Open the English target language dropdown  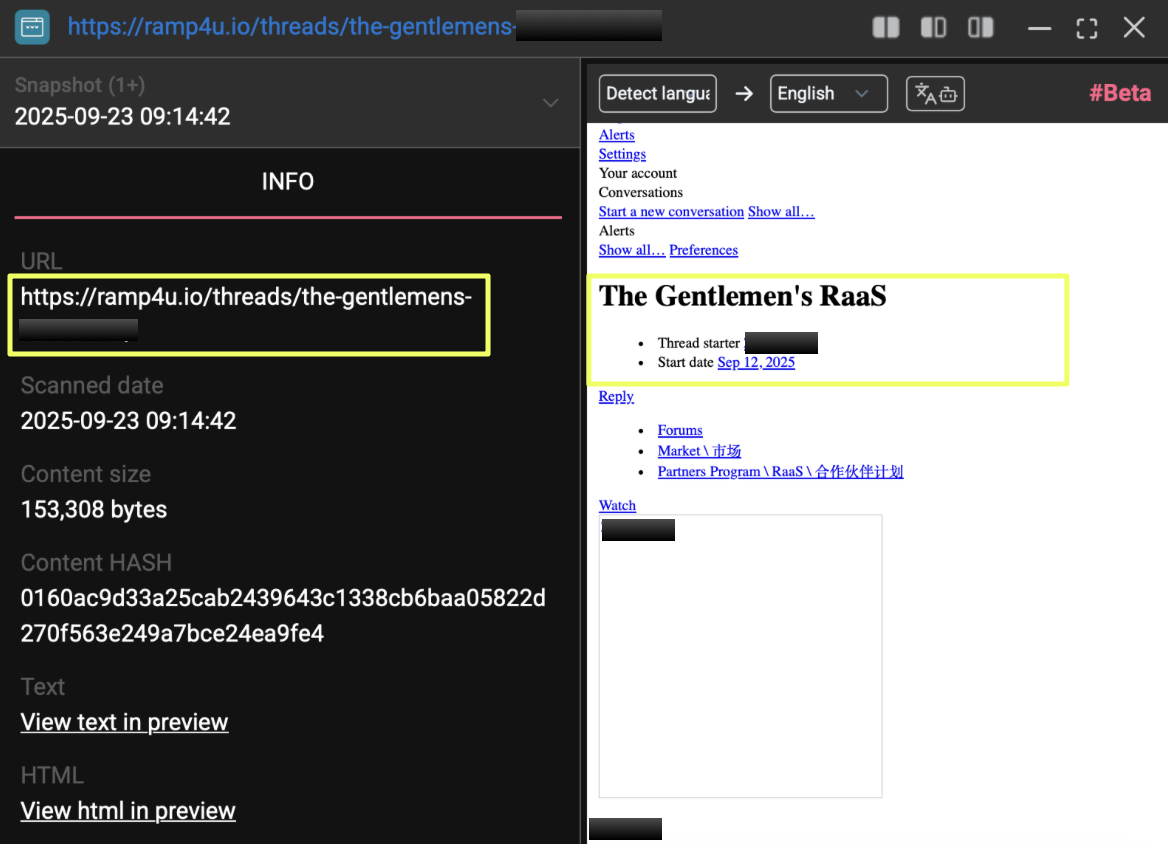pyautogui.click(x=828, y=94)
